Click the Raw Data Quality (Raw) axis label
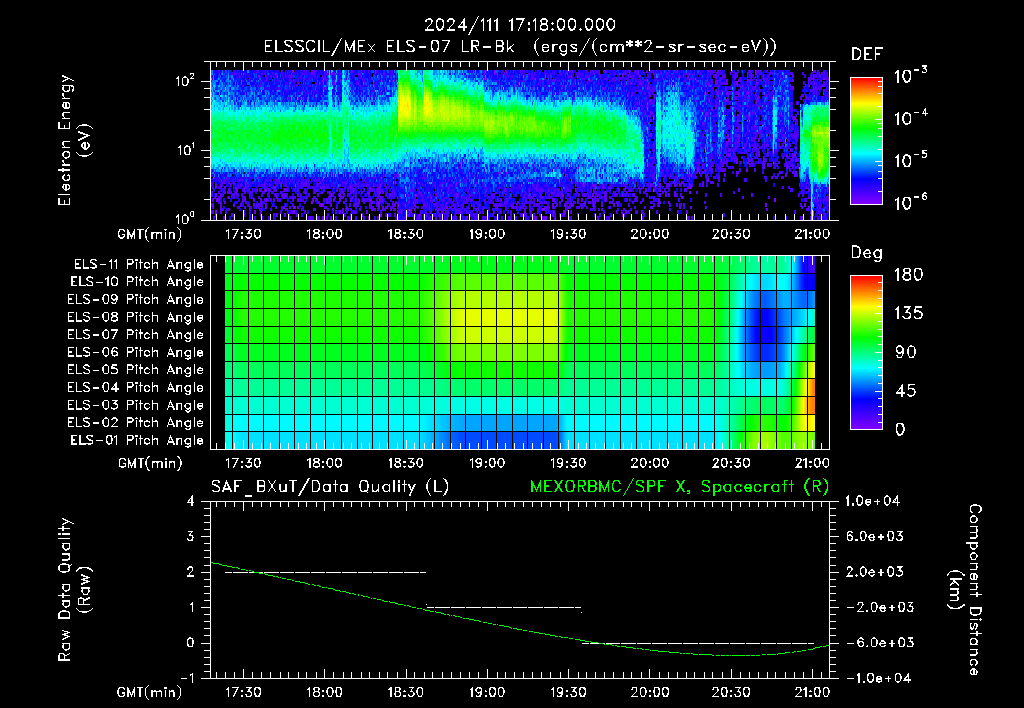This screenshot has width=1024, height=708. click(x=74, y=590)
